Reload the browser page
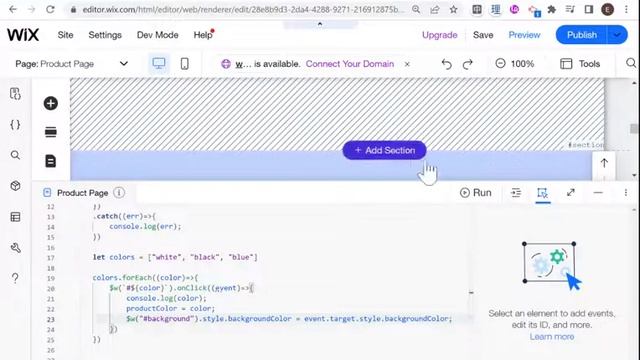The height and width of the screenshot is (360, 640). [x=50, y=9]
